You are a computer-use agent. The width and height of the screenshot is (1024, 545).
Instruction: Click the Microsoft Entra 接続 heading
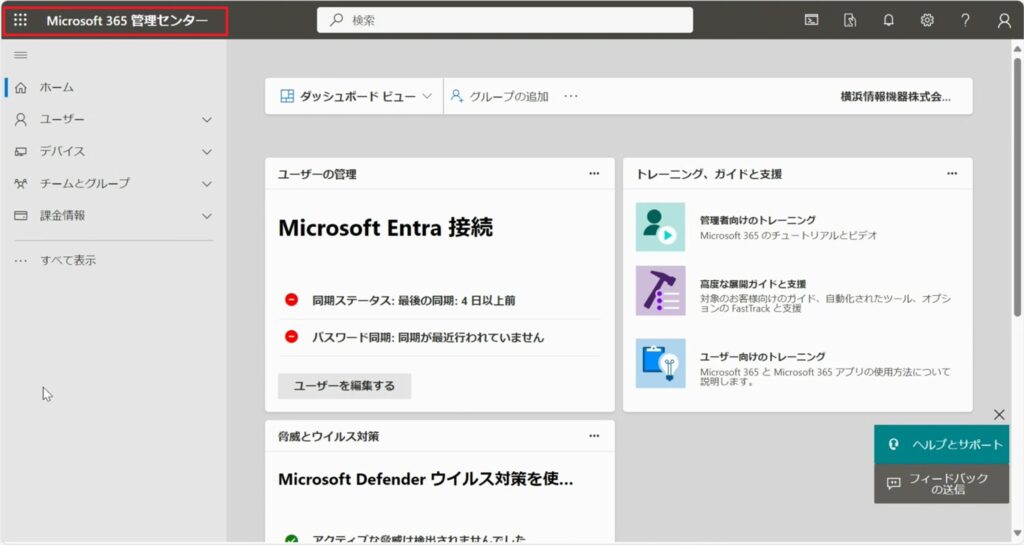coord(385,228)
